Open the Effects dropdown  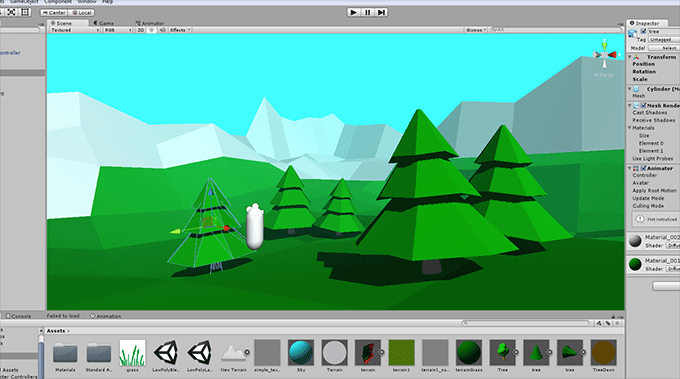point(180,30)
